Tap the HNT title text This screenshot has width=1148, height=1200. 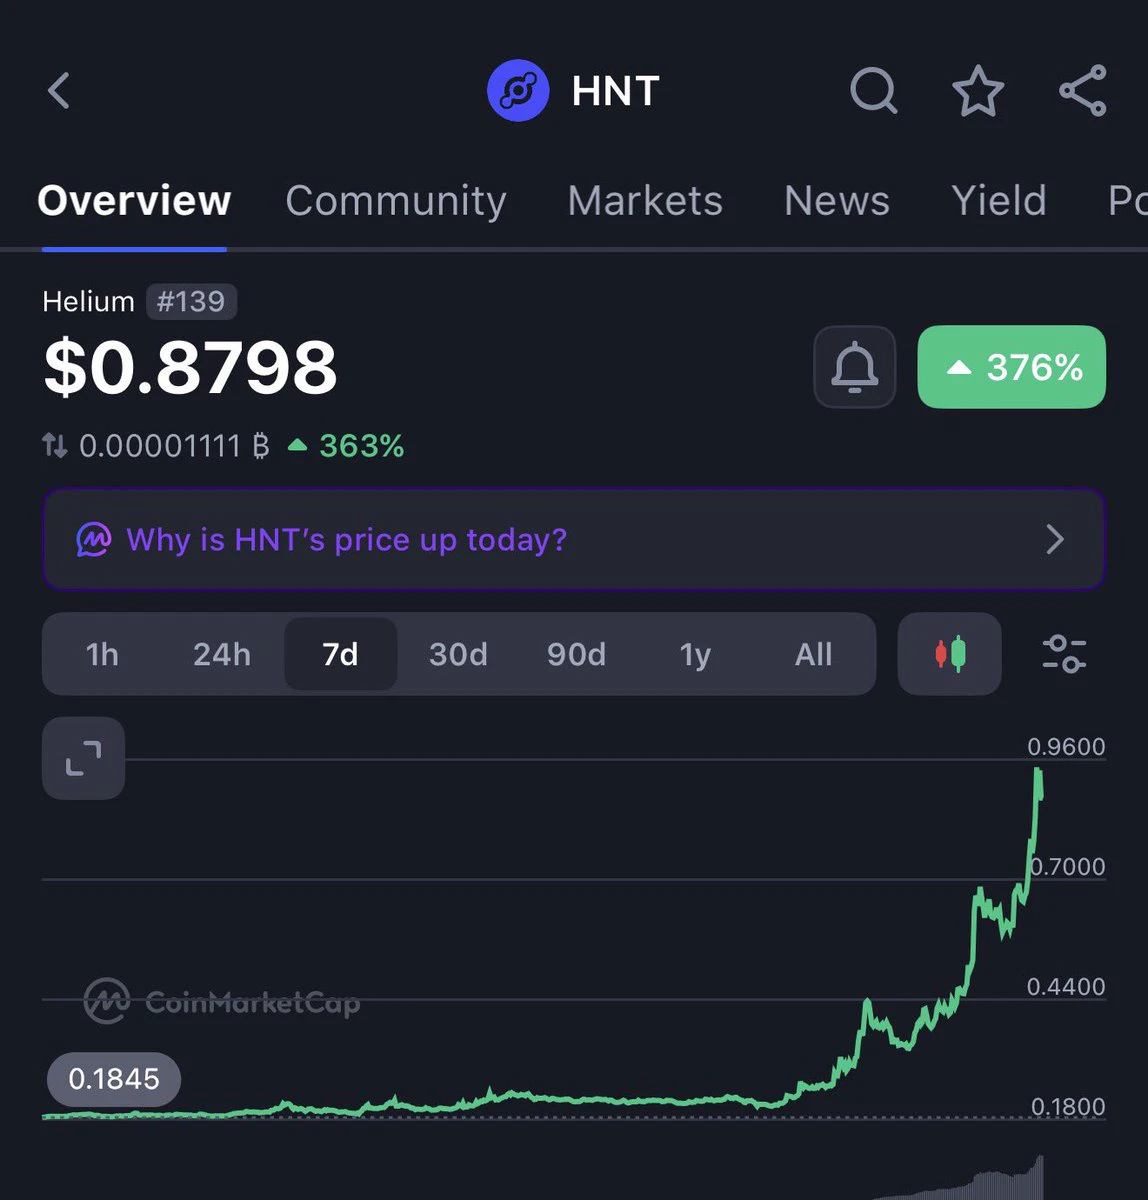tap(615, 91)
